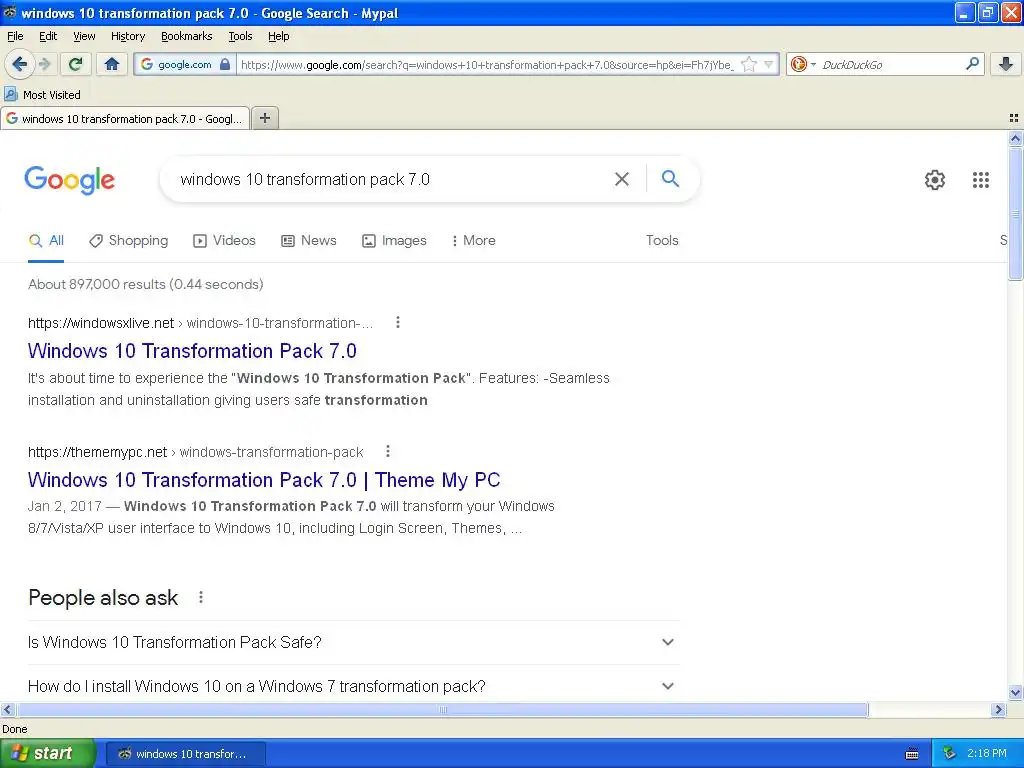Click the DuckDuckGo search input
The height and width of the screenshot is (768, 1024).
coord(891,65)
